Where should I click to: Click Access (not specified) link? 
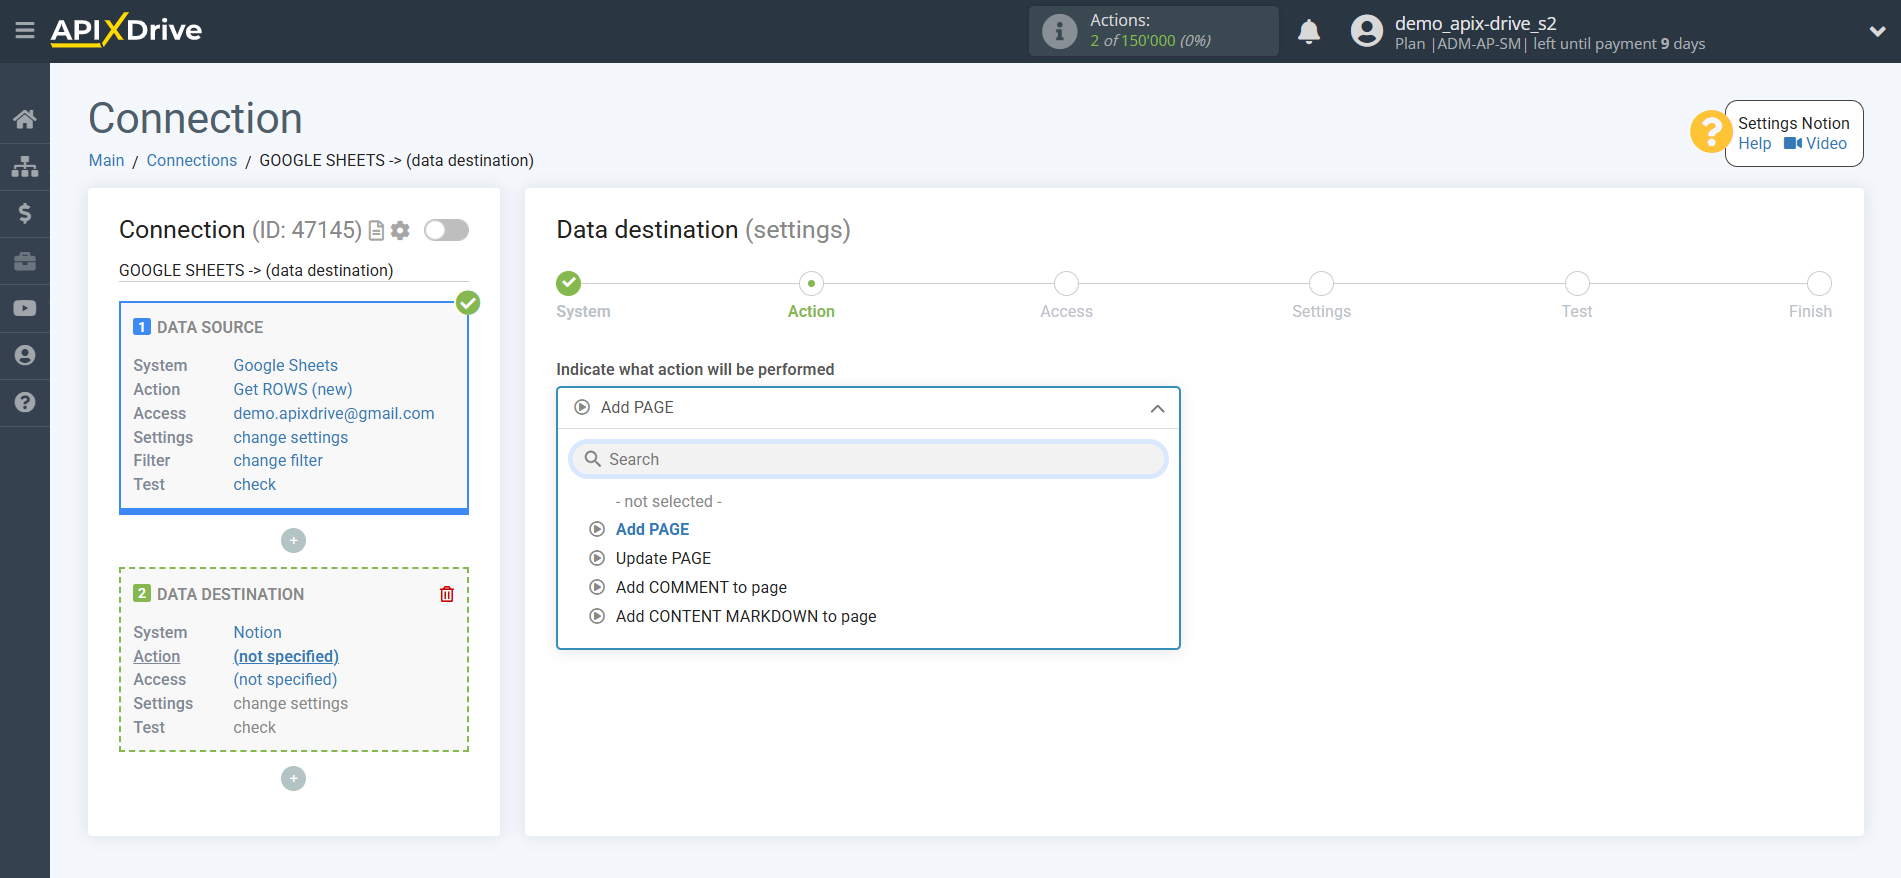(x=285, y=680)
